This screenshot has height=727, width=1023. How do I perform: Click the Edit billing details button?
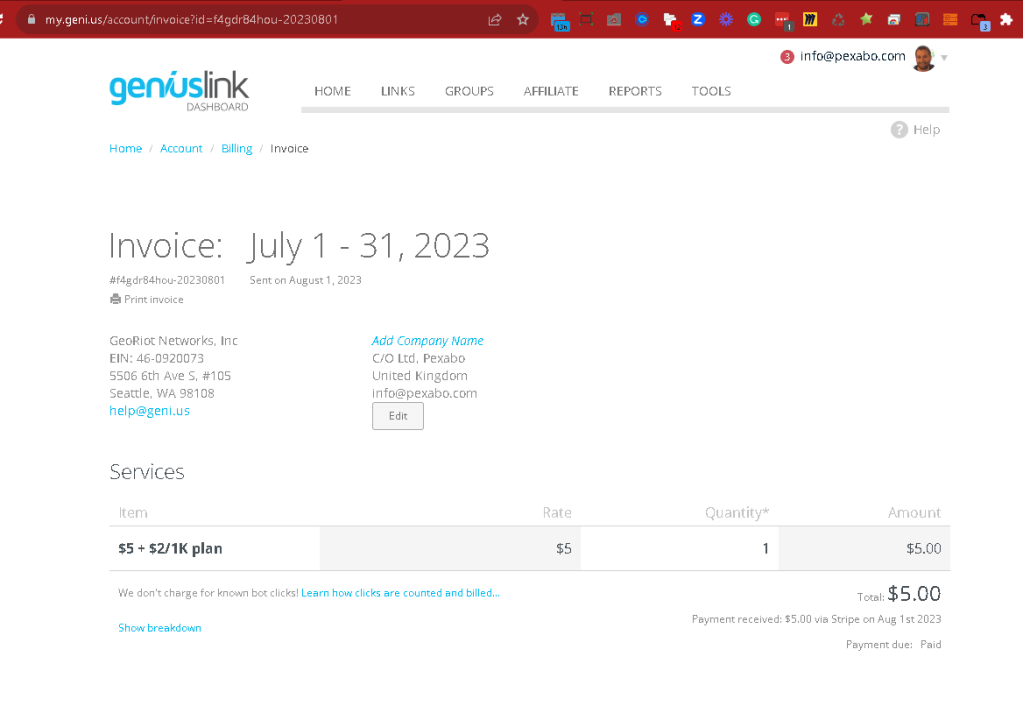pos(398,416)
